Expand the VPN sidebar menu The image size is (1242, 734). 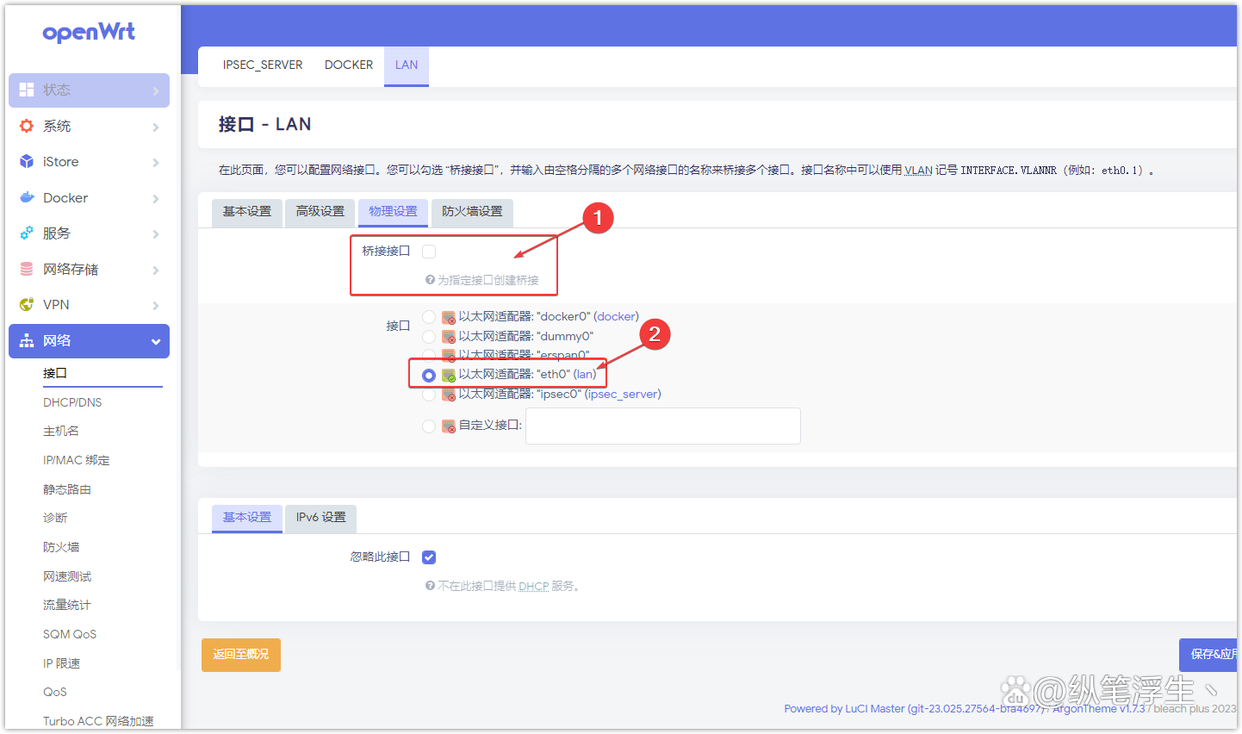[x=90, y=304]
